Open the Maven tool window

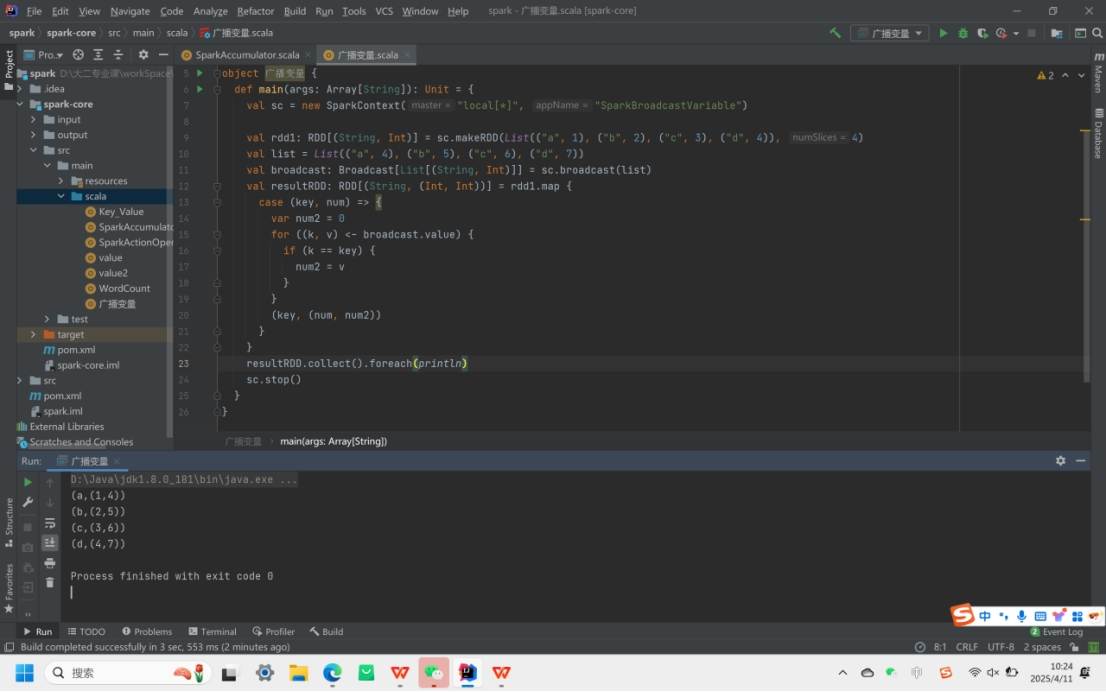pos(1098,73)
